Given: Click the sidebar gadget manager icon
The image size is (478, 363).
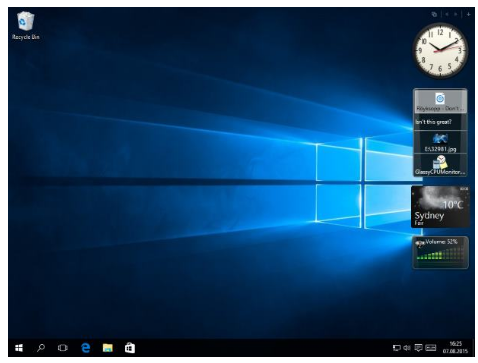Looking at the screenshot, I should (x=434, y=14).
